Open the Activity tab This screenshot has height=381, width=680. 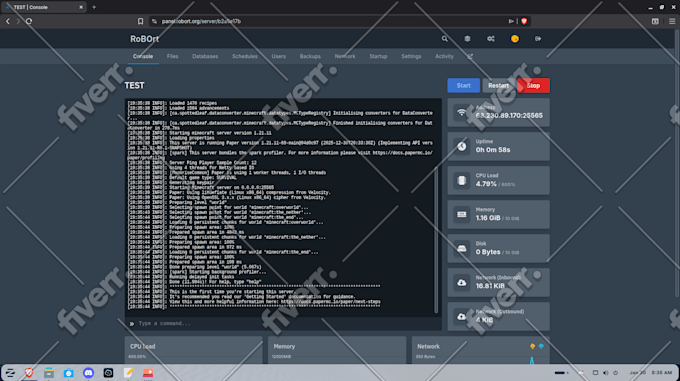pyautogui.click(x=445, y=56)
